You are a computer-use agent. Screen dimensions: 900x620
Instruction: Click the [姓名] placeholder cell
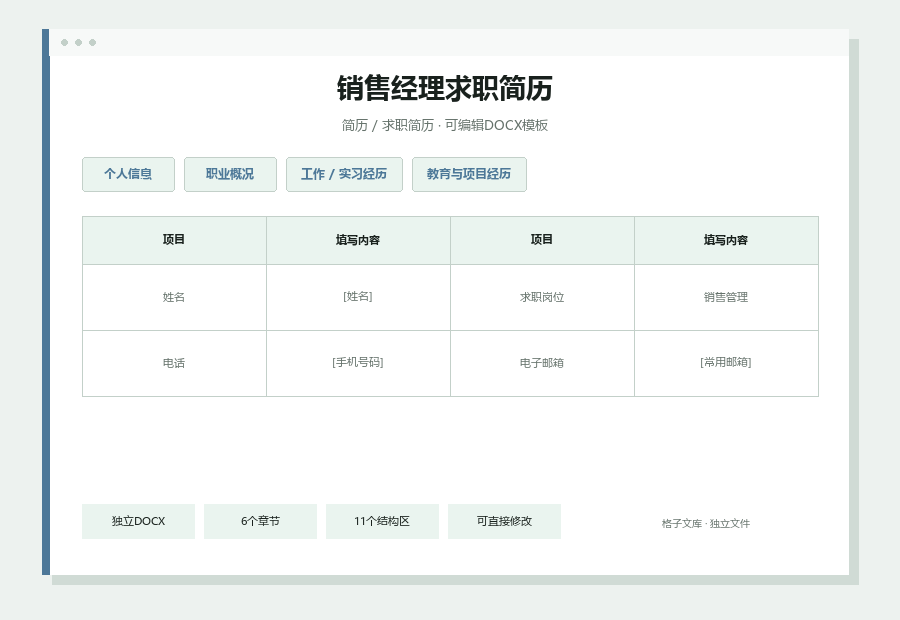pyautogui.click(x=358, y=297)
